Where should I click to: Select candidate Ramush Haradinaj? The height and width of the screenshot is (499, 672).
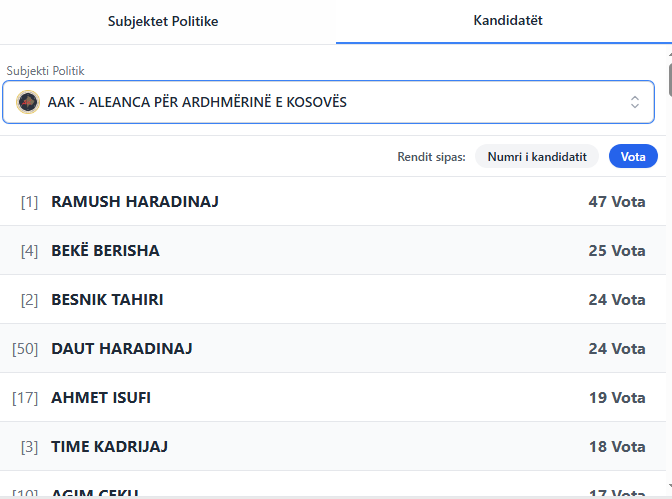pos(135,201)
